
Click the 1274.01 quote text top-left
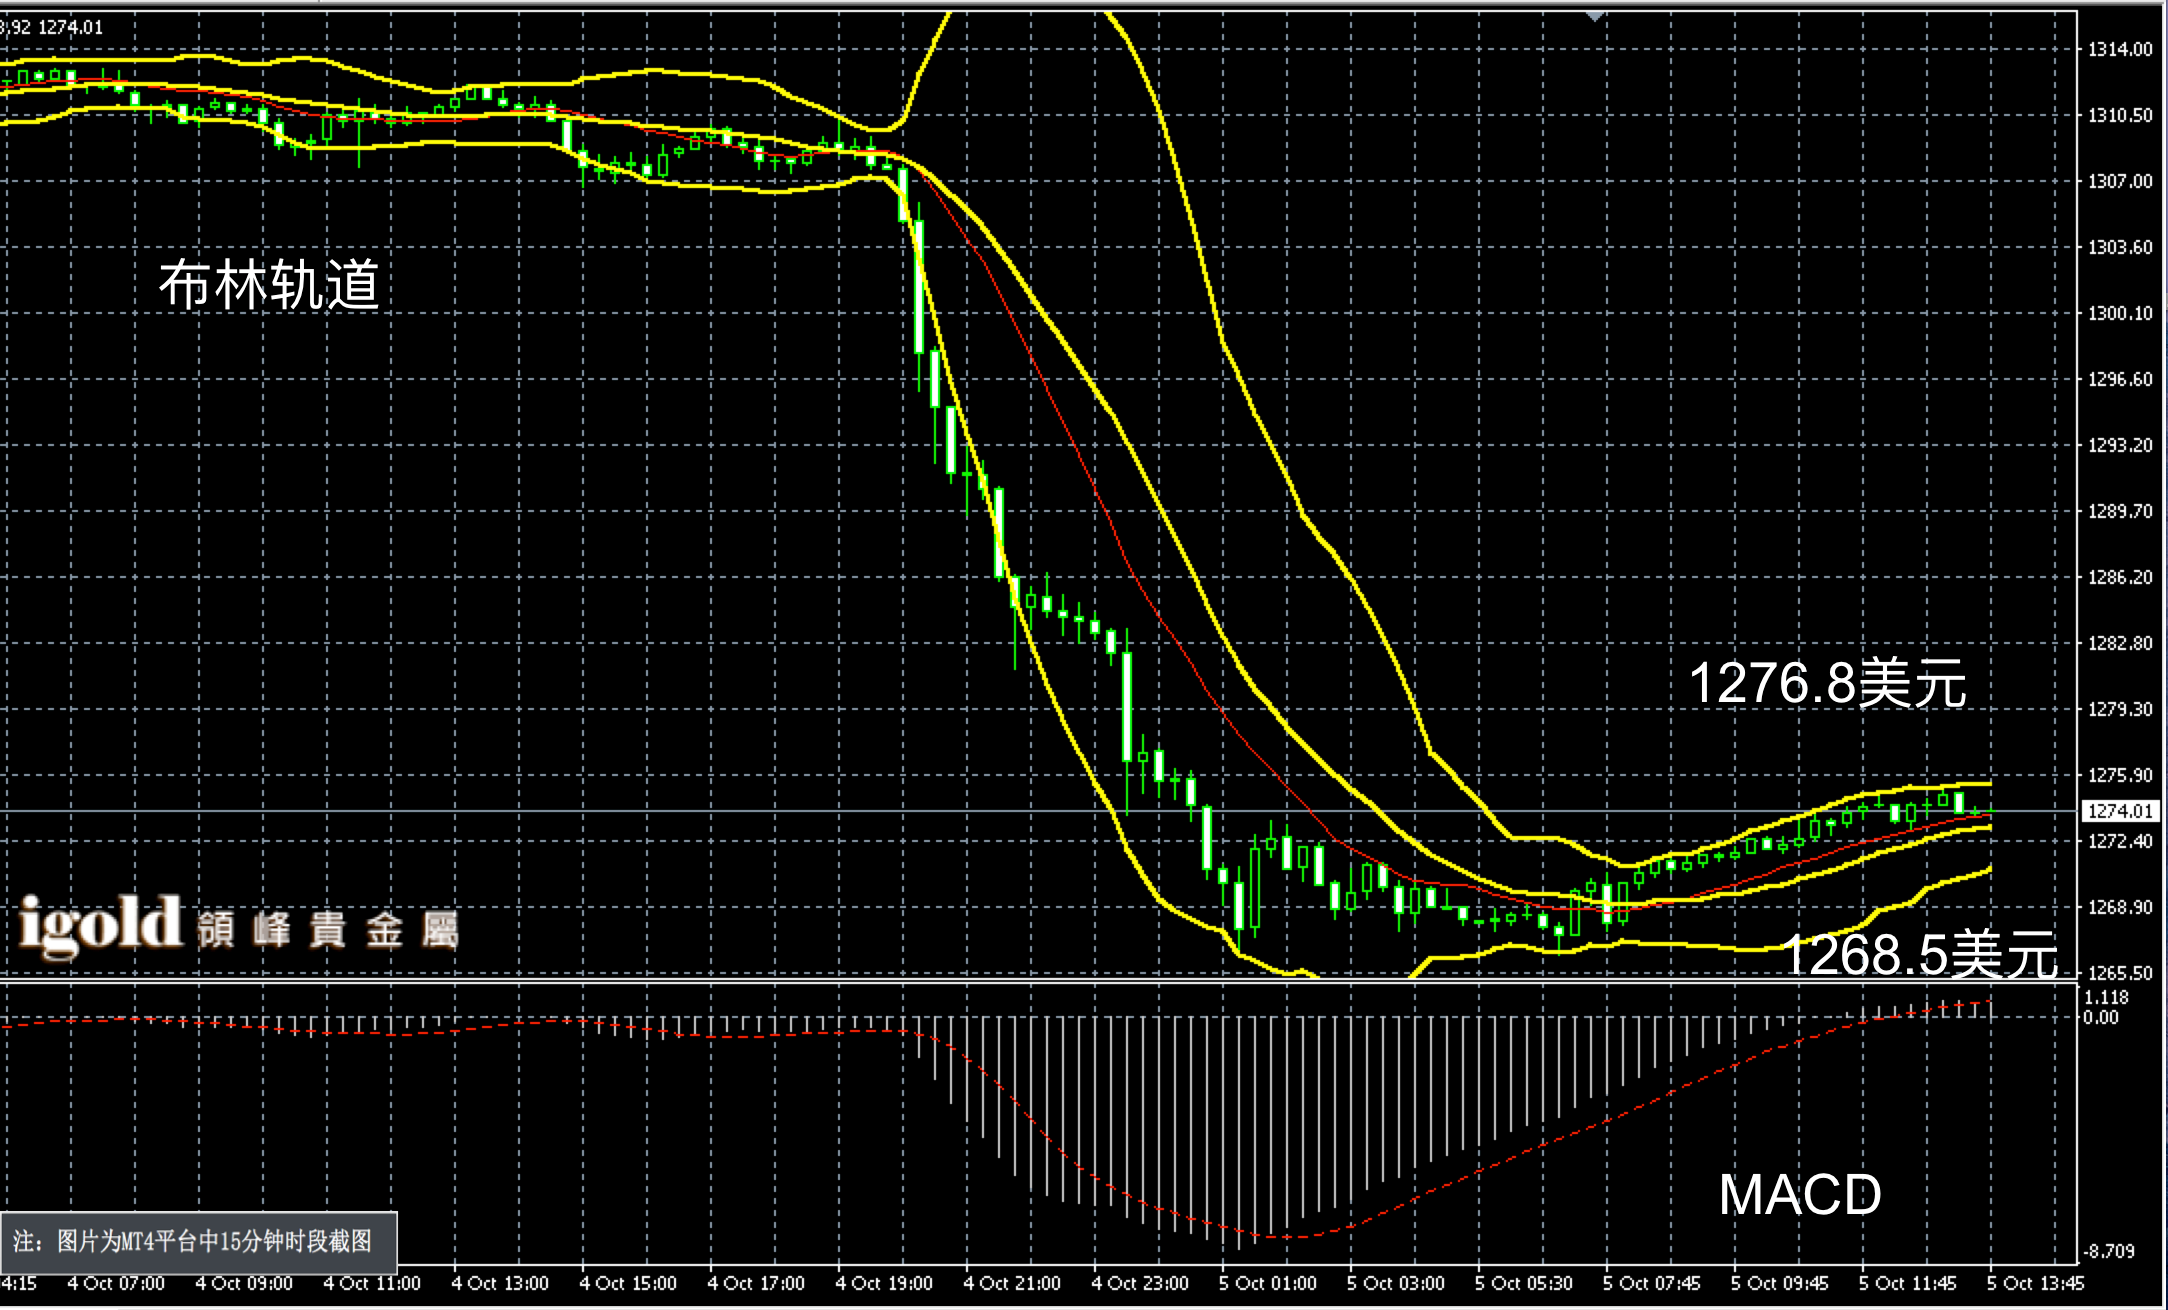[70, 27]
